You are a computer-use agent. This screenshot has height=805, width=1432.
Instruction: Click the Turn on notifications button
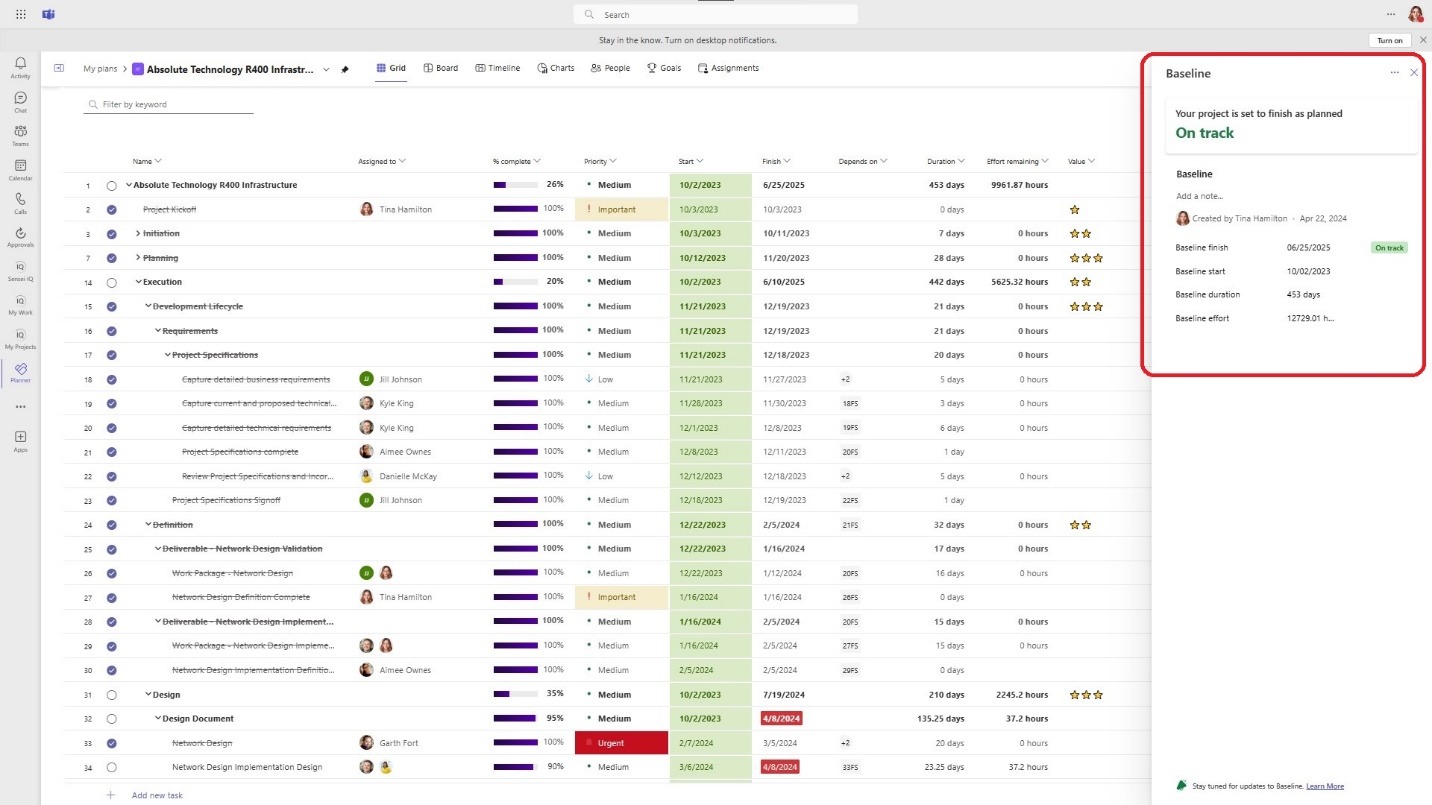(1390, 40)
